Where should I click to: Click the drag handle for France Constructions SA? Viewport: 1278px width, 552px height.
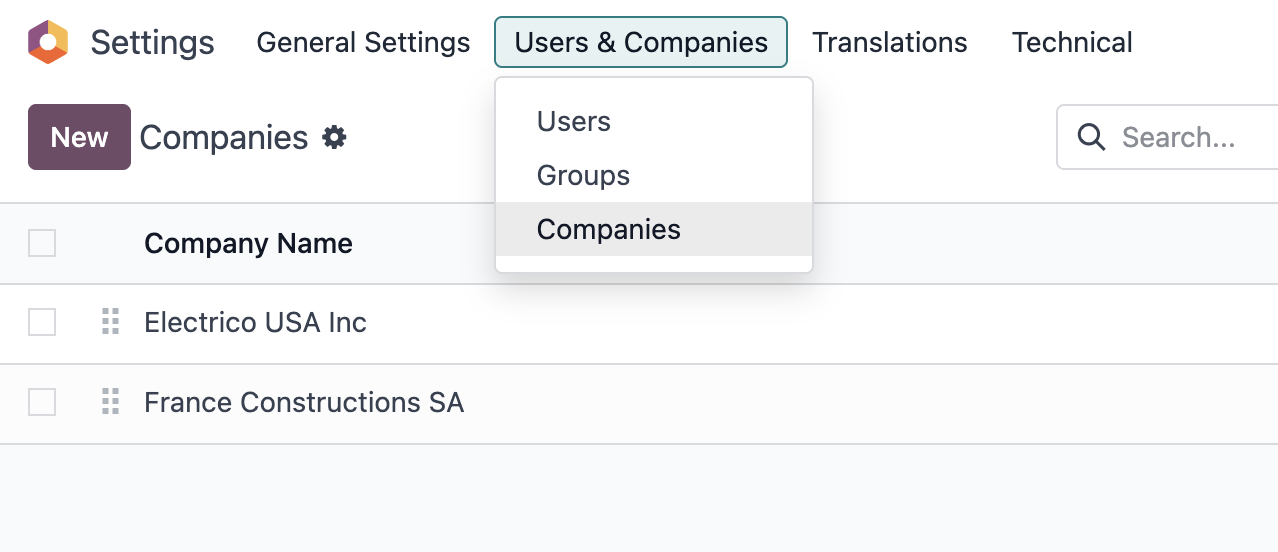110,402
